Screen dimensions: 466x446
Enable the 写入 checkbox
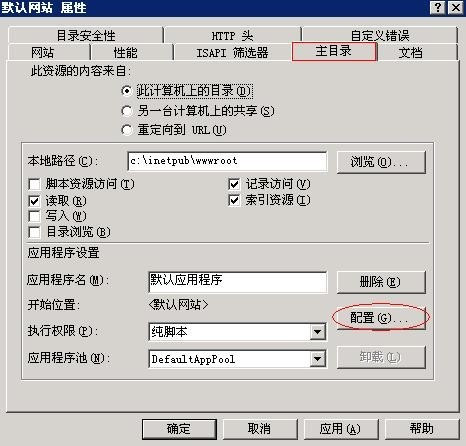(x=34, y=216)
